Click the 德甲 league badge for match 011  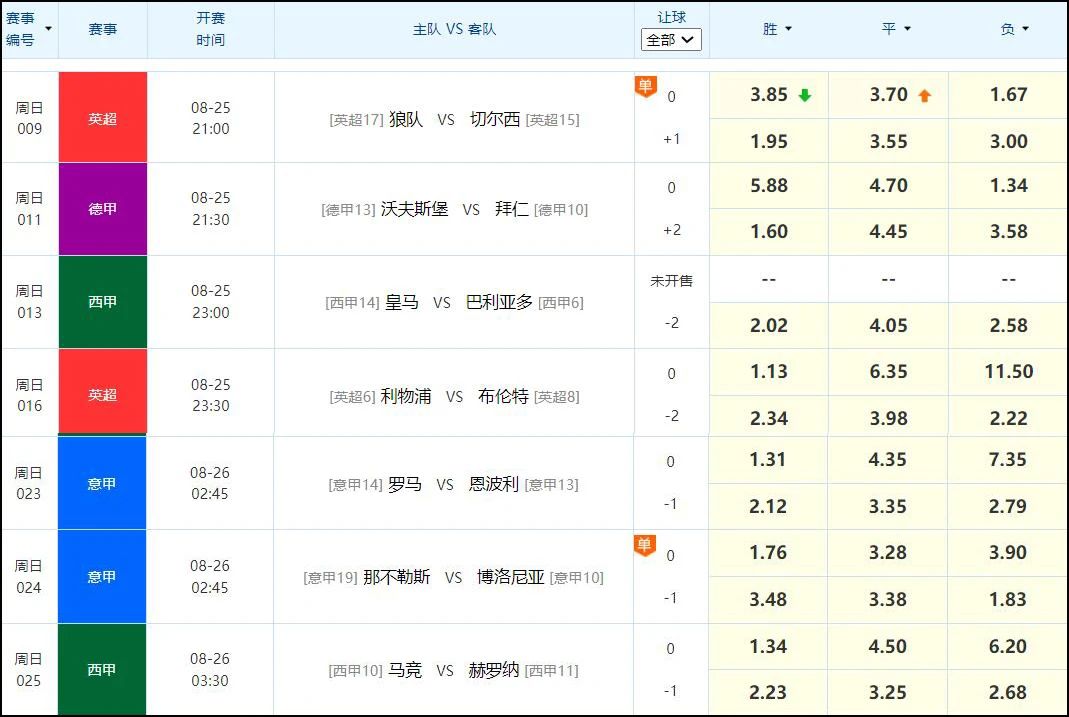coord(103,209)
